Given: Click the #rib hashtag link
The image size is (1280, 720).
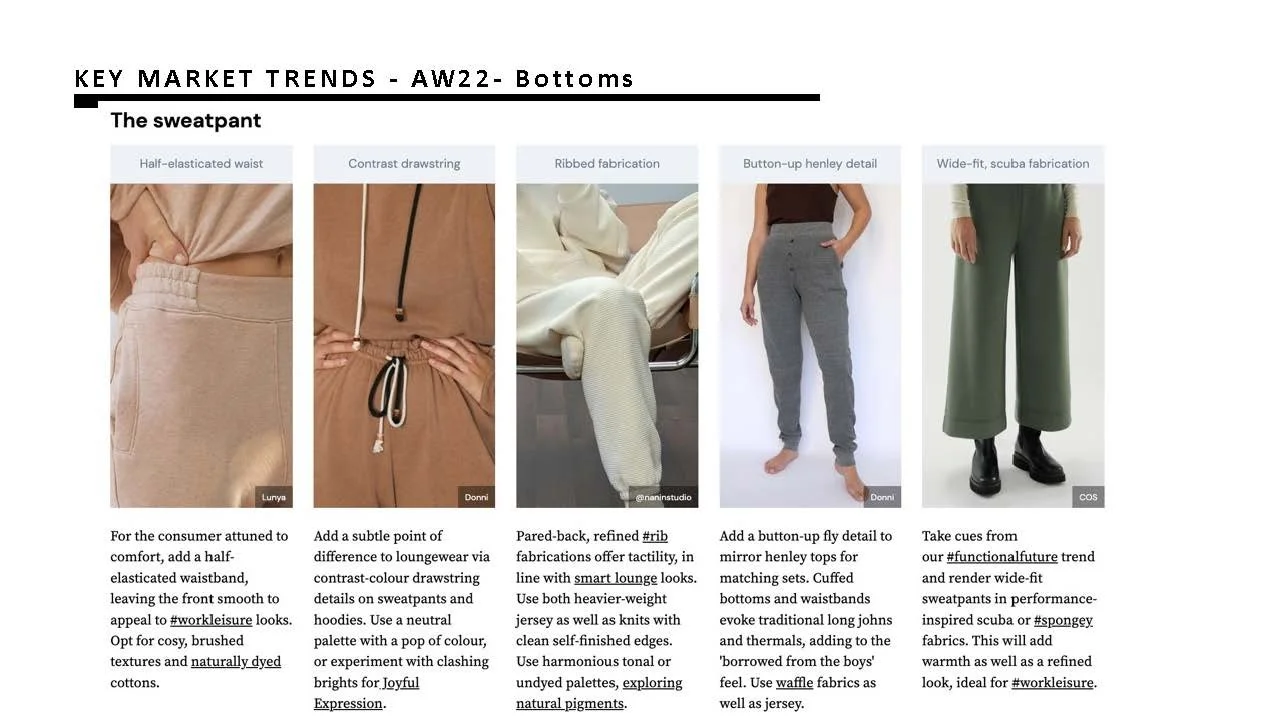Looking at the screenshot, I should click(x=655, y=536).
